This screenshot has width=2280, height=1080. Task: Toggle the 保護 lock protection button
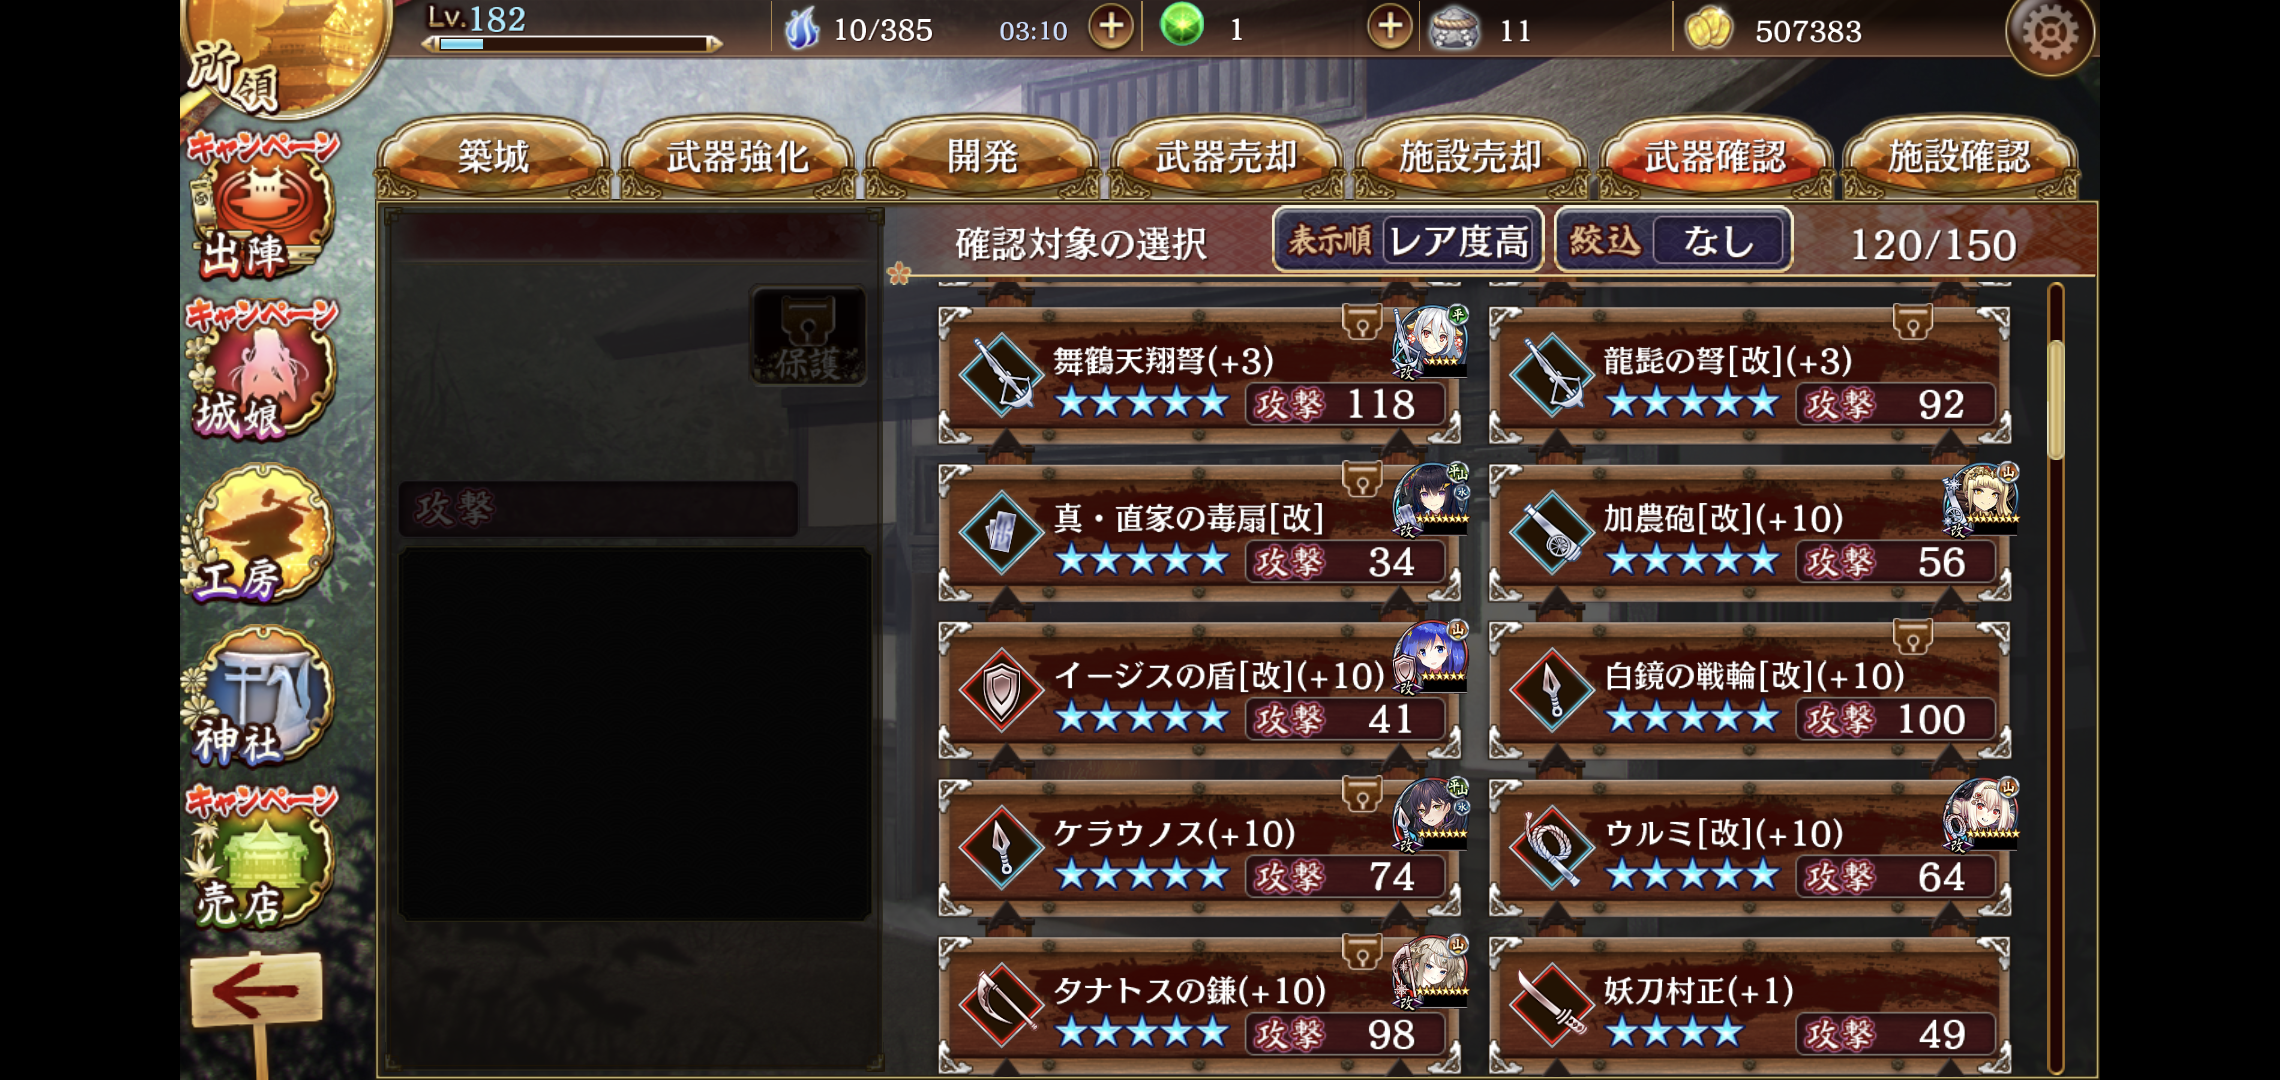coord(809,337)
